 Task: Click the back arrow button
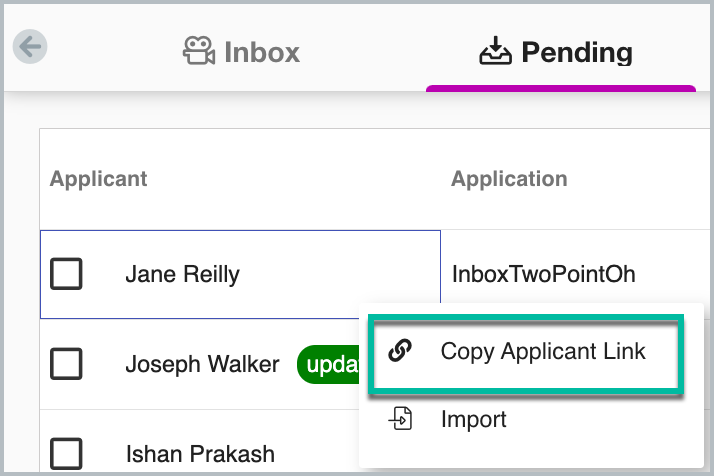pyautogui.click(x=30, y=47)
